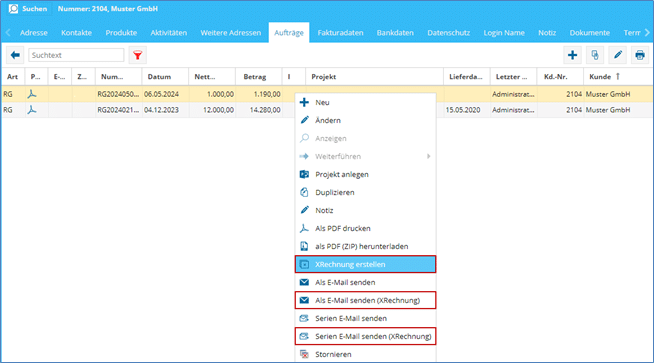
Task: Open the Aktivitäten tab
Action: pos(169,33)
